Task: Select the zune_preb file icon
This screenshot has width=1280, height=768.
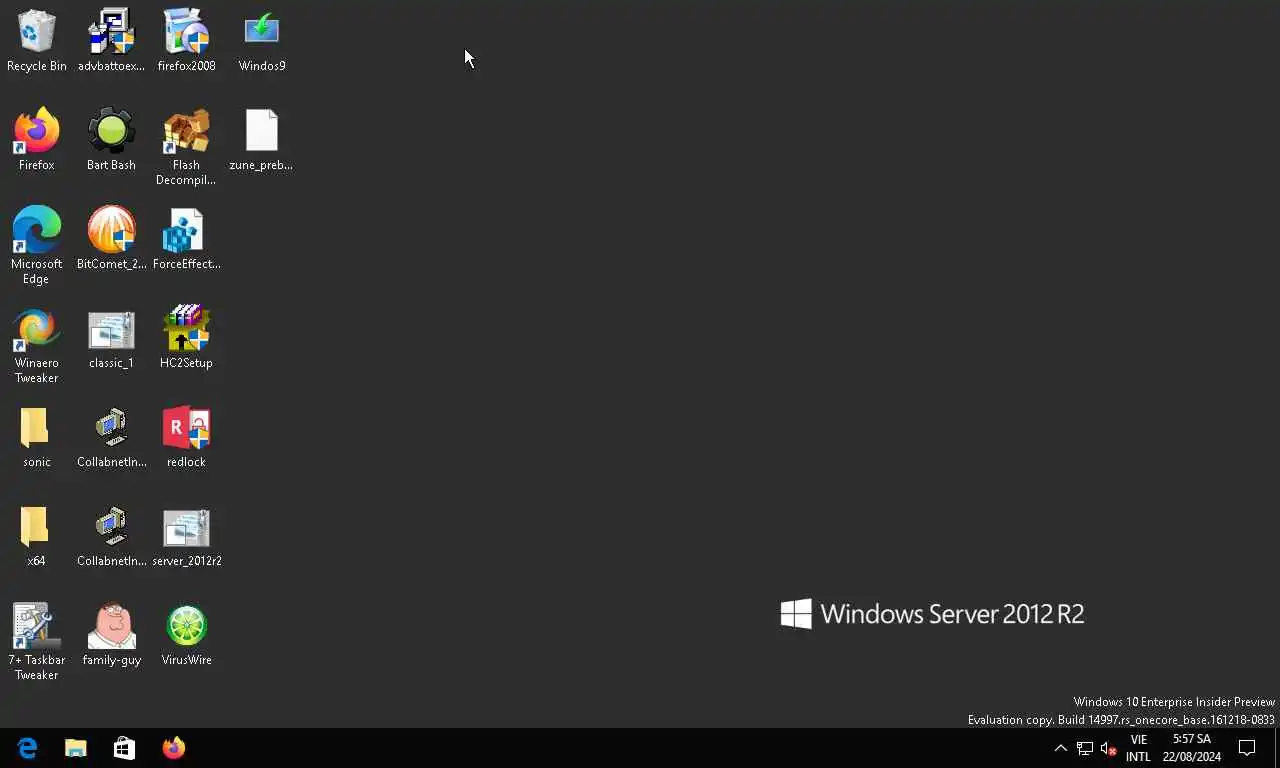Action: pyautogui.click(x=261, y=140)
